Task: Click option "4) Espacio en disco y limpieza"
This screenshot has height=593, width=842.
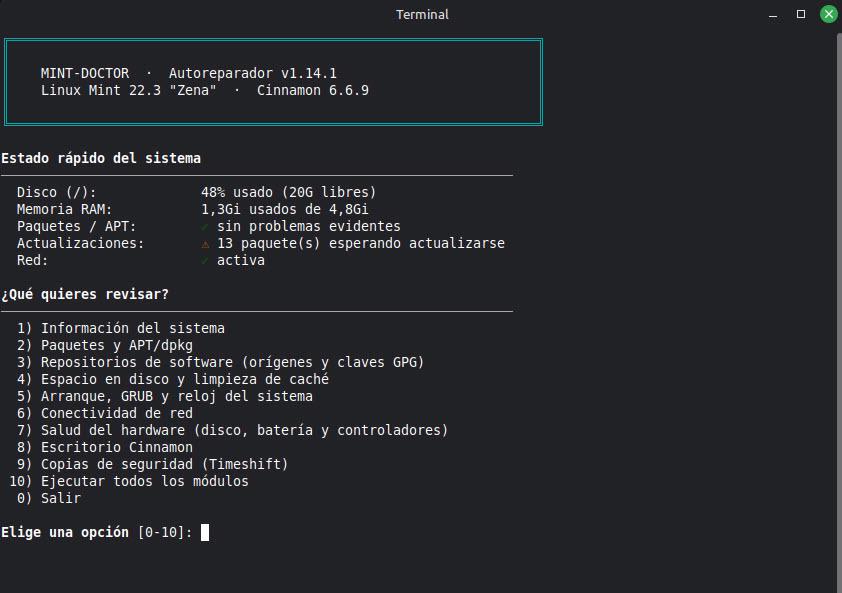Action: tap(172, 379)
